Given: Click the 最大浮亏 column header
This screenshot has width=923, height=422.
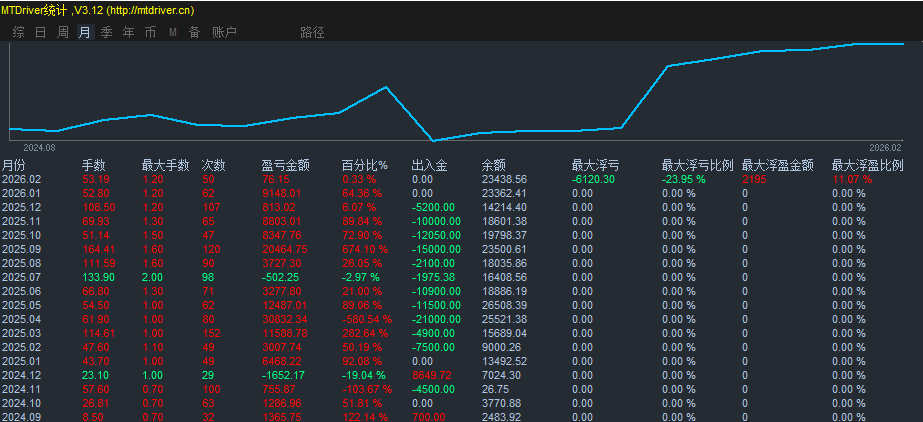Looking at the screenshot, I should (x=595, y=165).
